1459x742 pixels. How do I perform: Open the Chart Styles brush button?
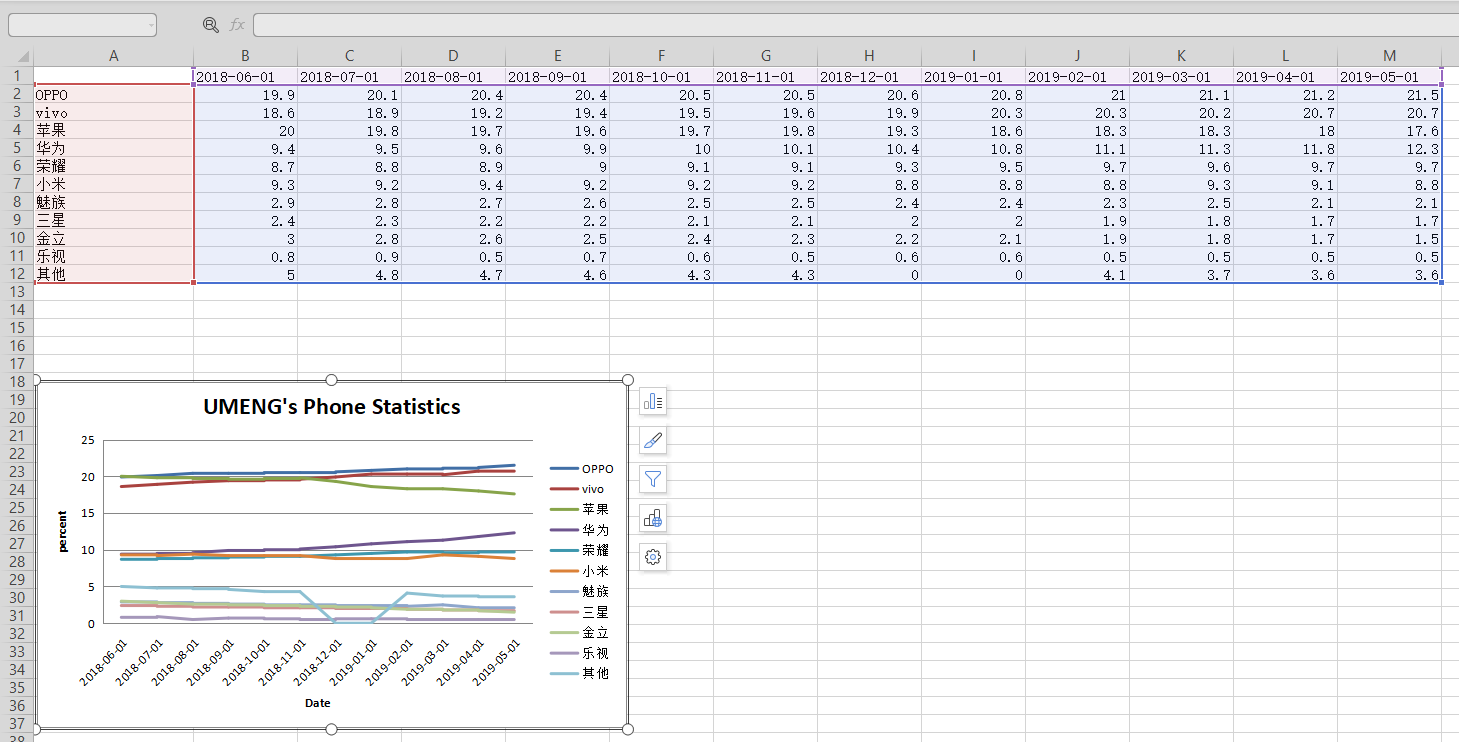(654, 441)
